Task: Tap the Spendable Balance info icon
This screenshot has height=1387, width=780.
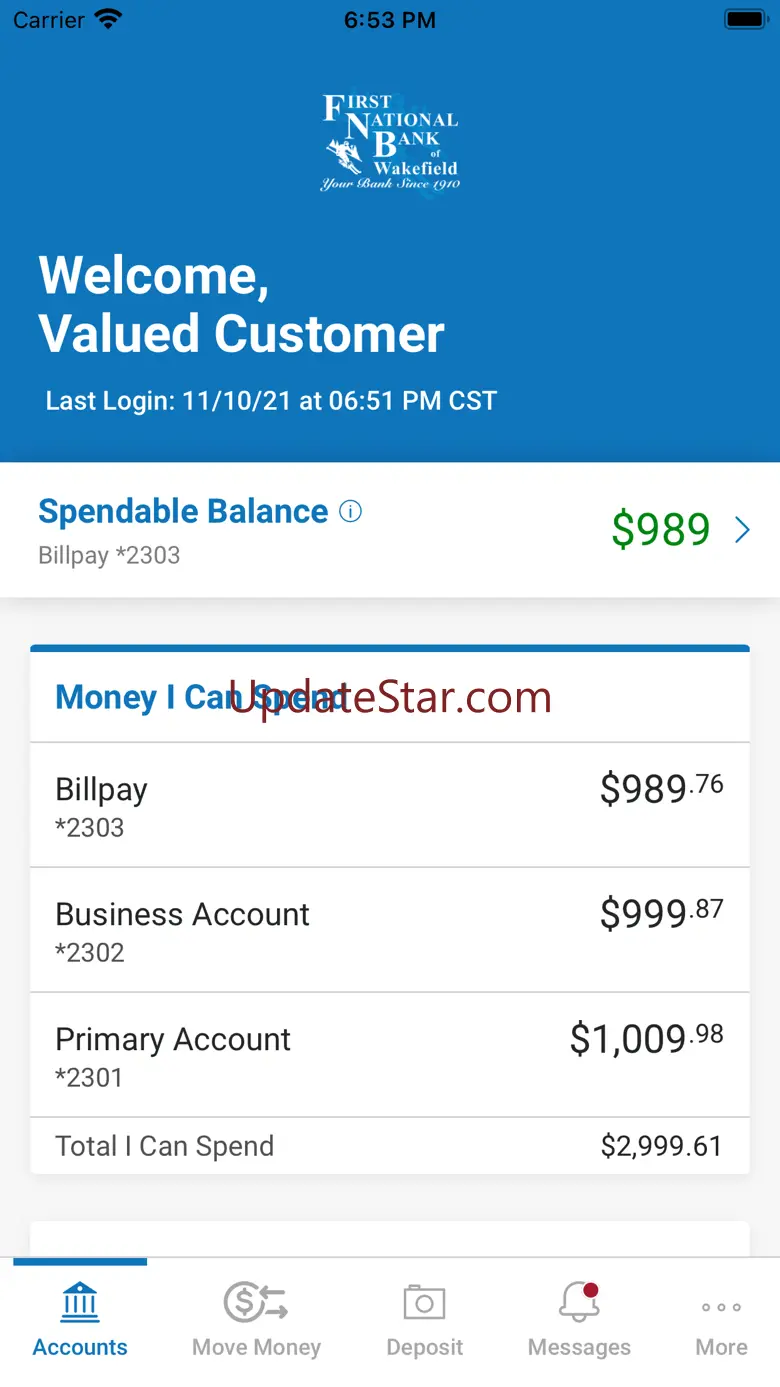Action: 350,512
